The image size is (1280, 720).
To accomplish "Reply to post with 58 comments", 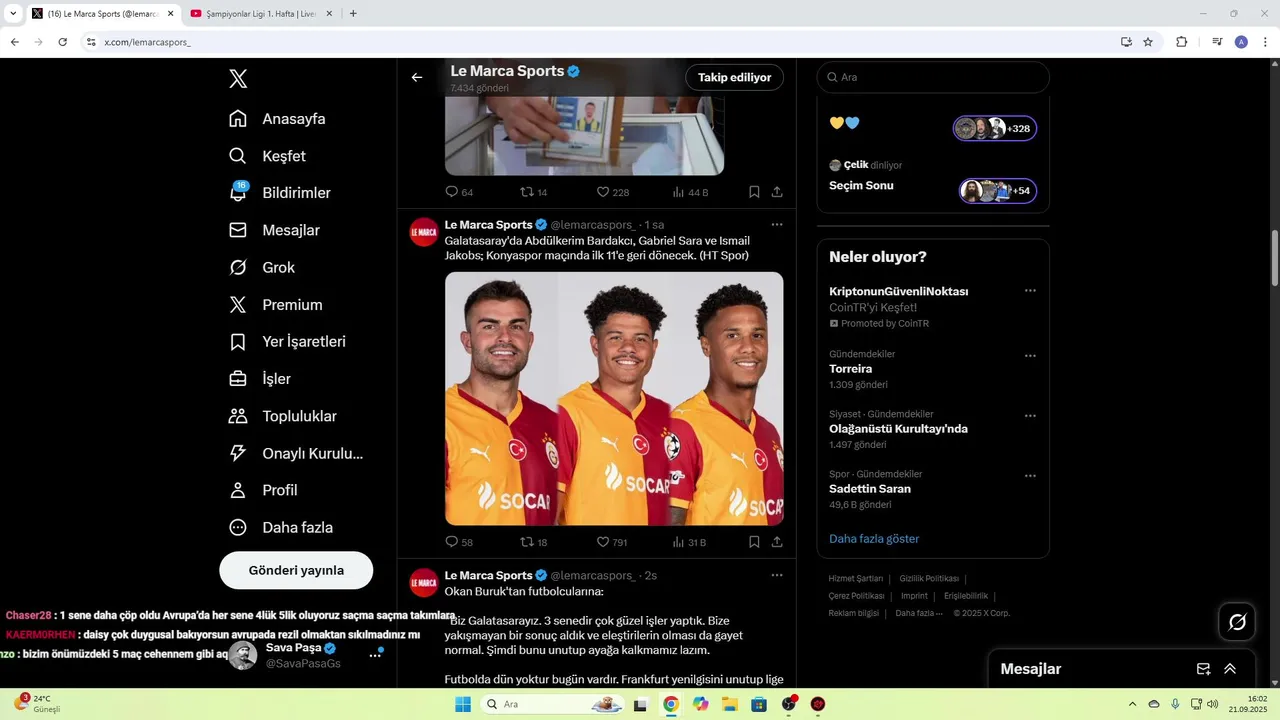I will [x=459, y=542].
